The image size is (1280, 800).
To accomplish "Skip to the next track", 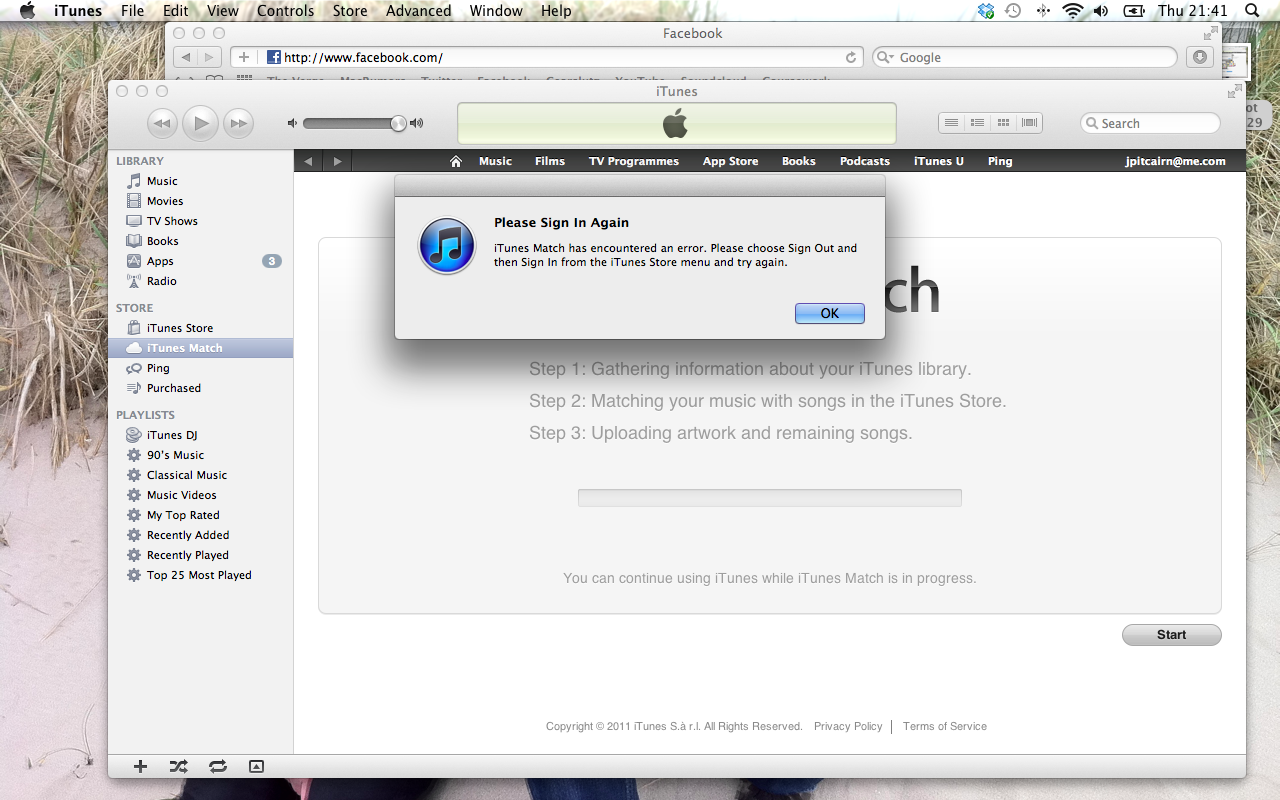I will [x=238, y=124].
